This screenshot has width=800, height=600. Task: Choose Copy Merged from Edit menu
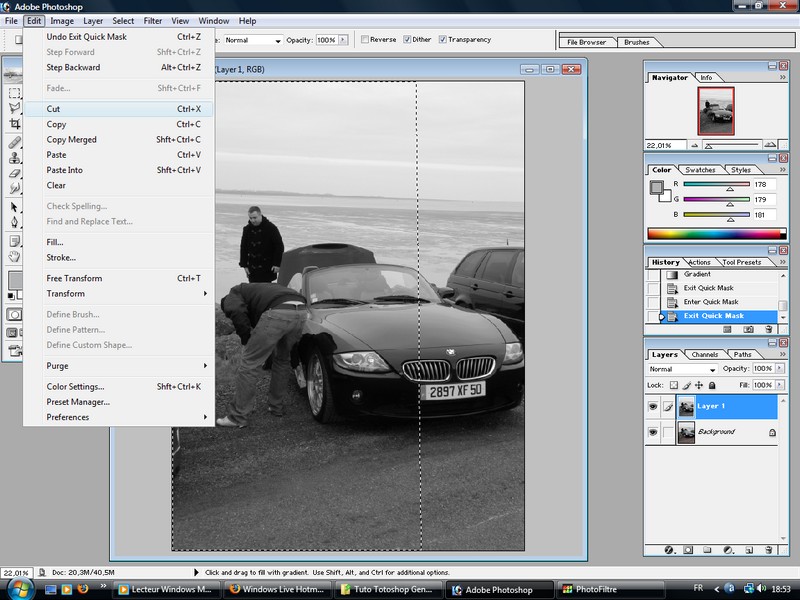(x=118, y=139)
